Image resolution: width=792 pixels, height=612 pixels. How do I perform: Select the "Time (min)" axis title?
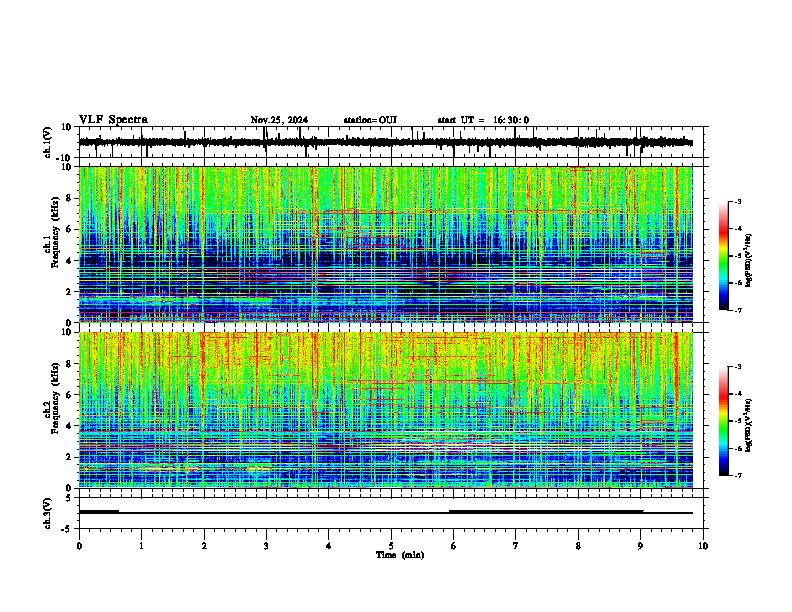[400, 555]
